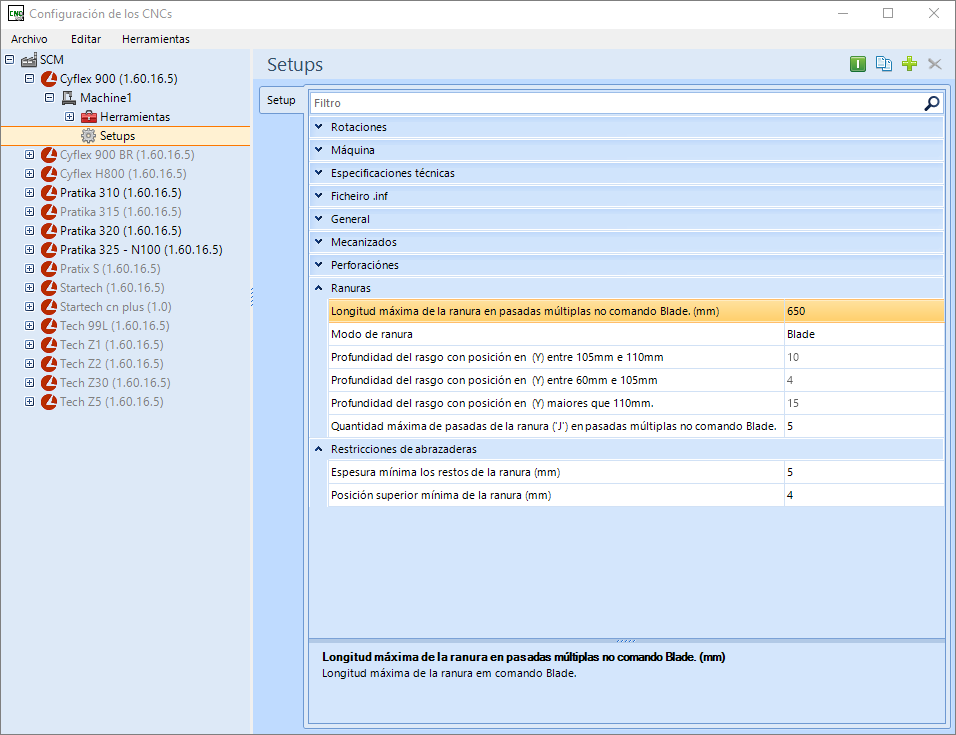Viewport: 956px width, 735px height.
Task: Click the Blade value of Modo de ranura
Action: tap(864, 334)
